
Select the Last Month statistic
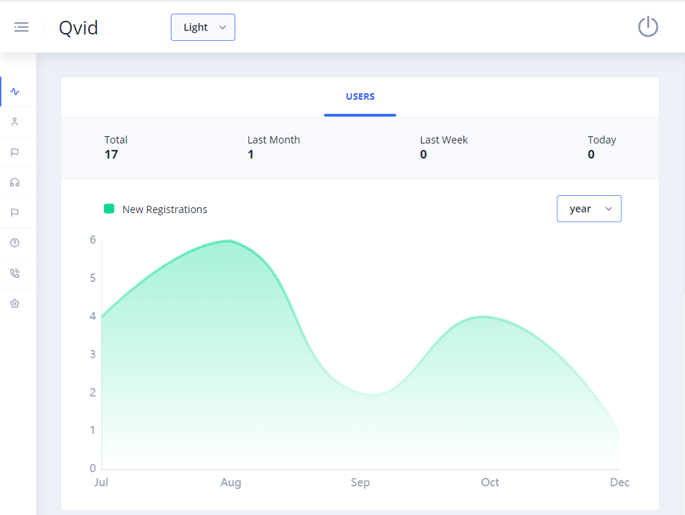(x=273, y=147)
